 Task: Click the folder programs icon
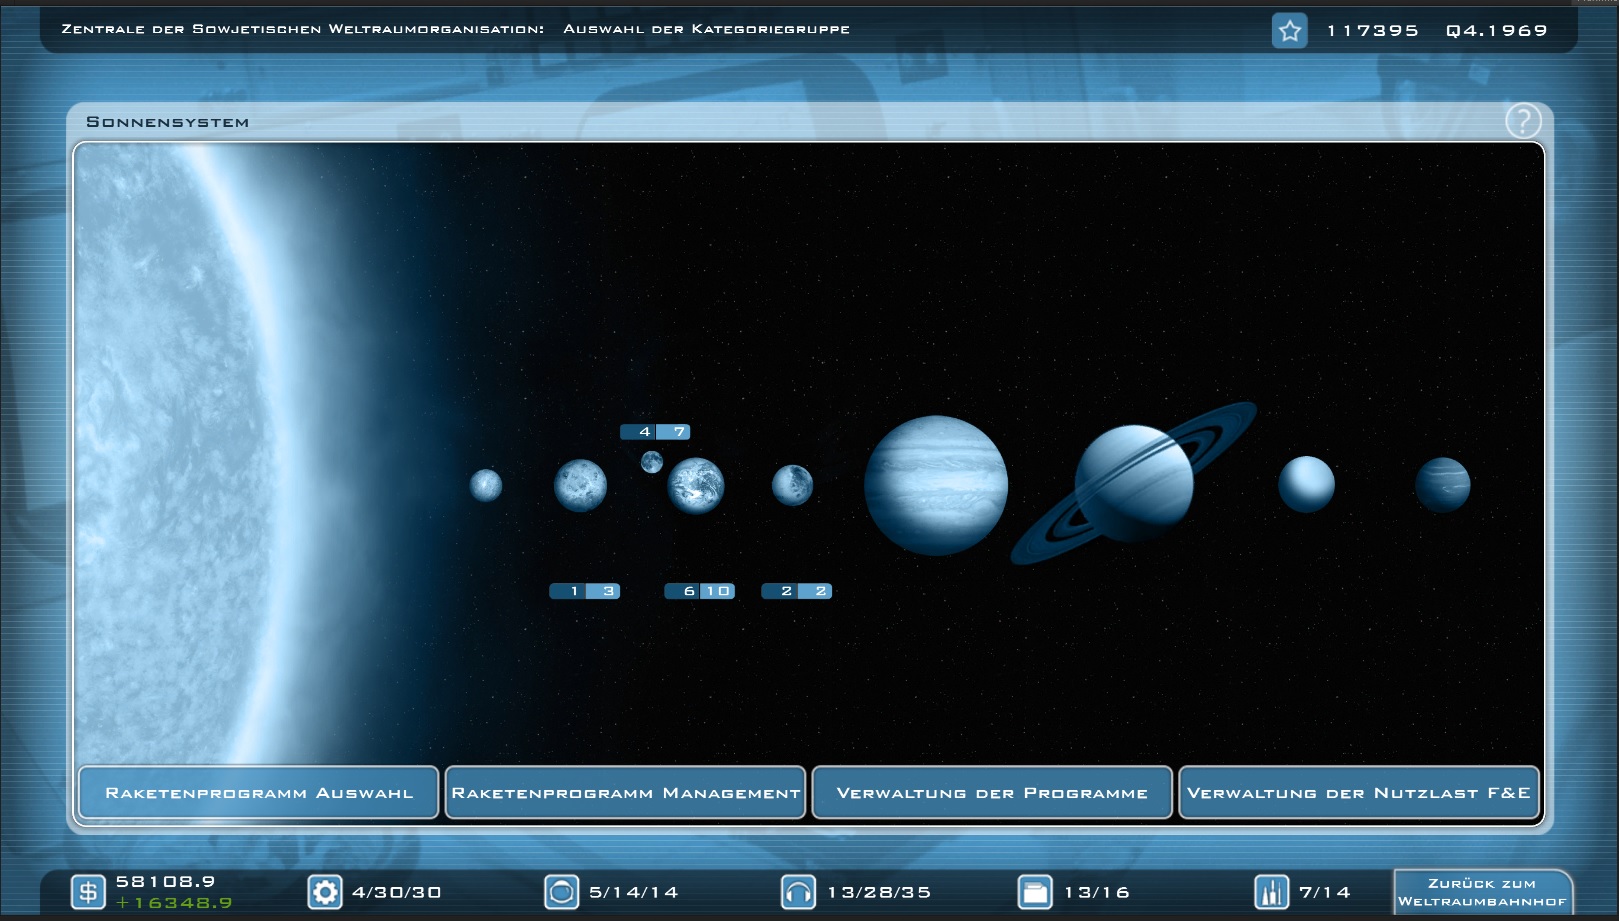(1035, 892)
